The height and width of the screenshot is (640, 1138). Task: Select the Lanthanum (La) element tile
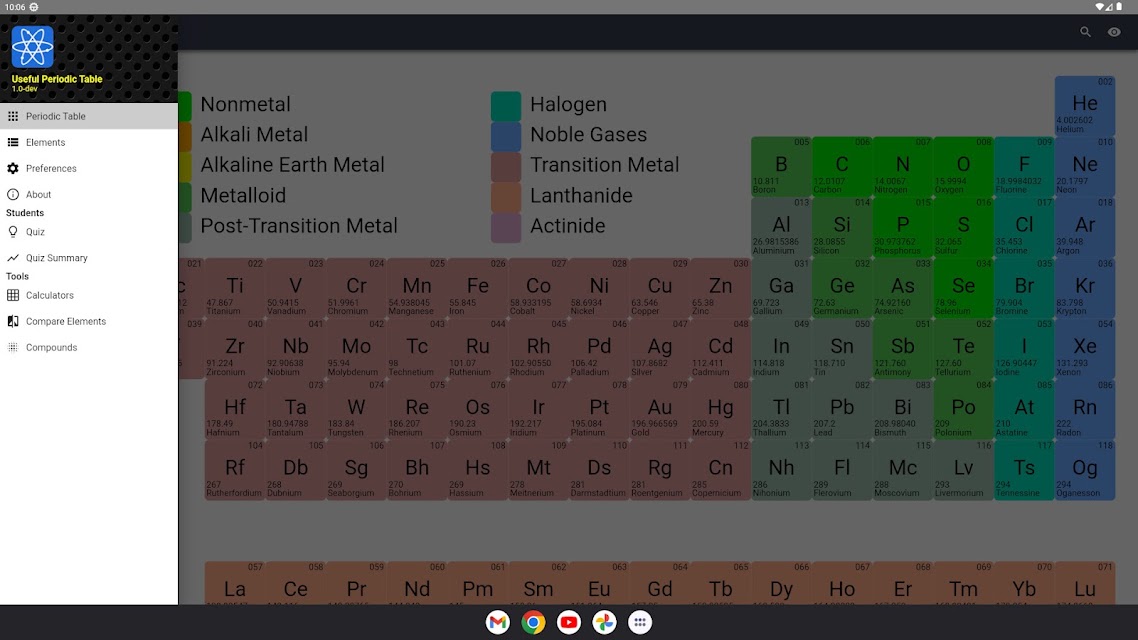[234, 583]
